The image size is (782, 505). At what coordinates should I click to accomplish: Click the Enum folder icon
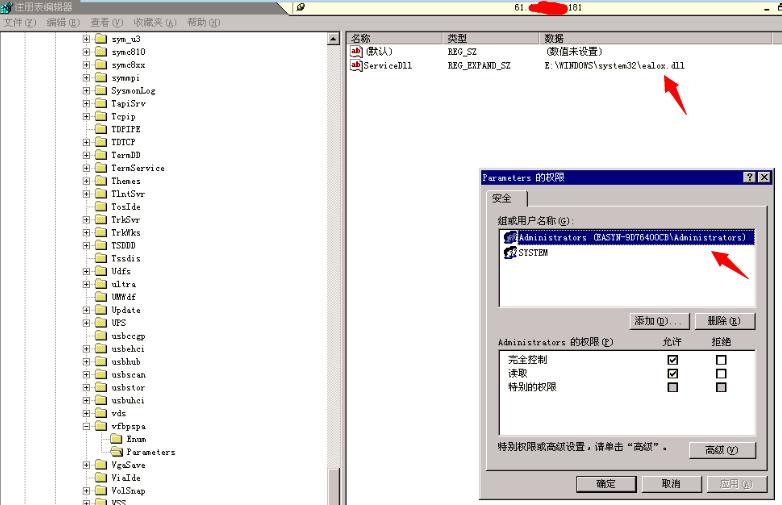point(117,439)
